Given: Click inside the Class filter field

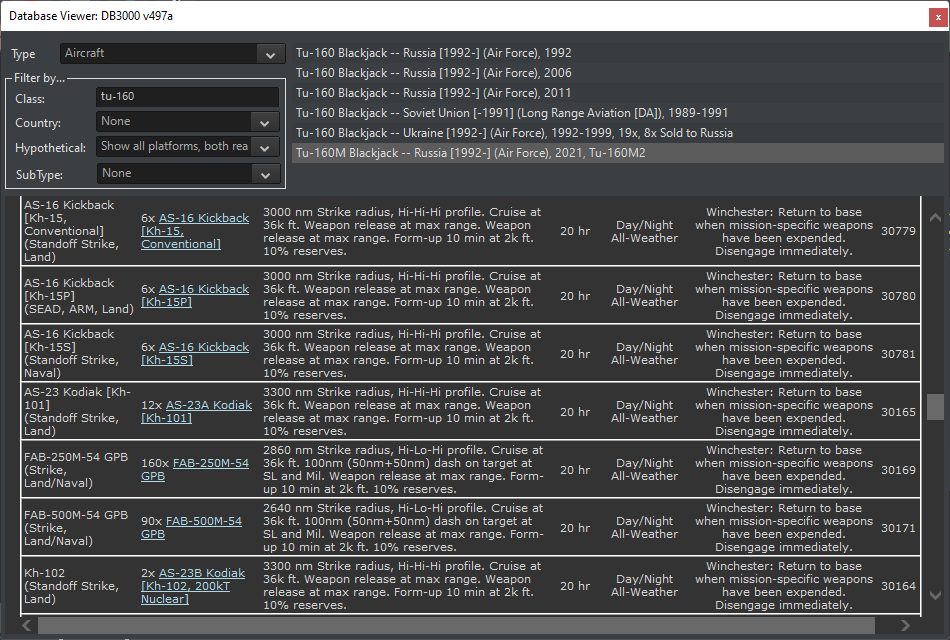Looking at the screenshot, I should [186, 97].
